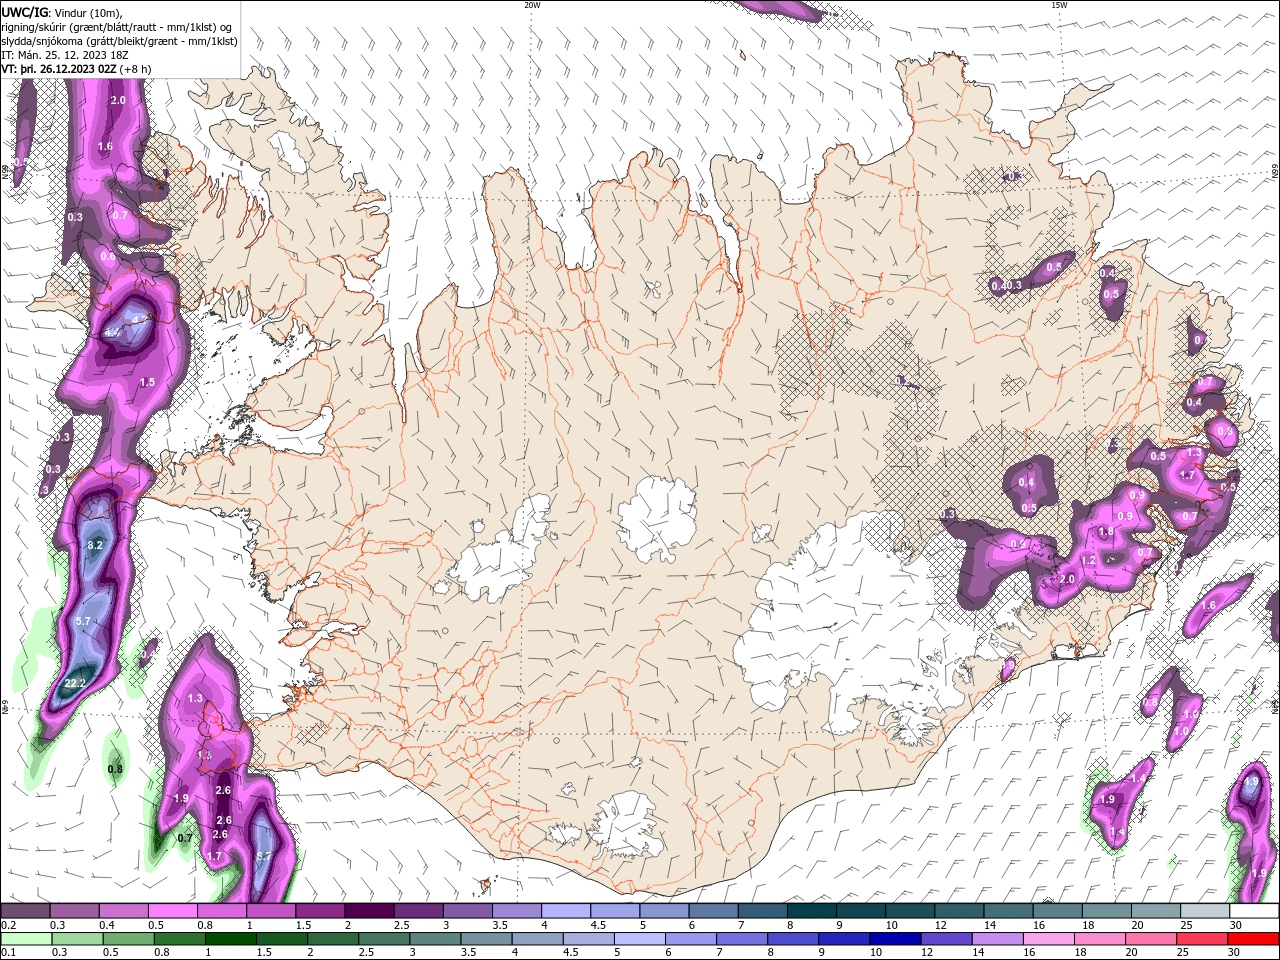Select the dark green swatch between 1 and 1.5 in bottom legend
Image resolution: width=1280 pixels, height=960 pixels.
[230, 938]
